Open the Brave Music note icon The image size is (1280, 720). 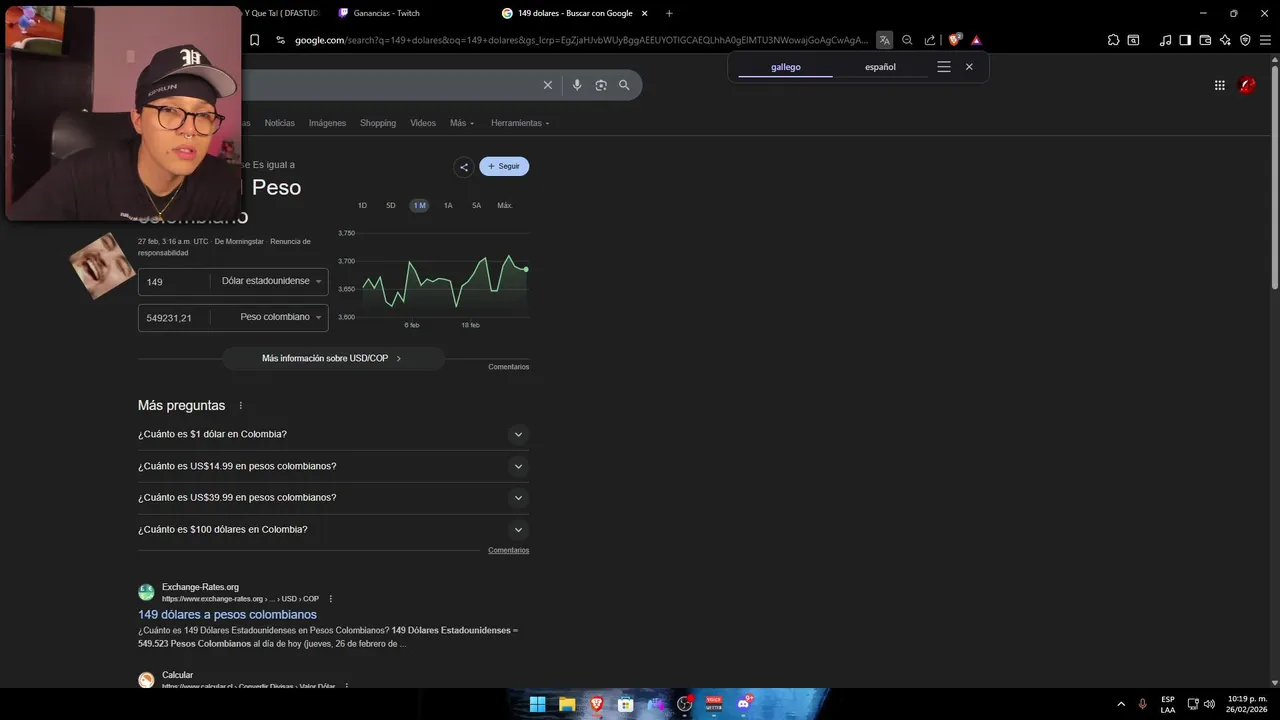click(x=1165, y=40)
